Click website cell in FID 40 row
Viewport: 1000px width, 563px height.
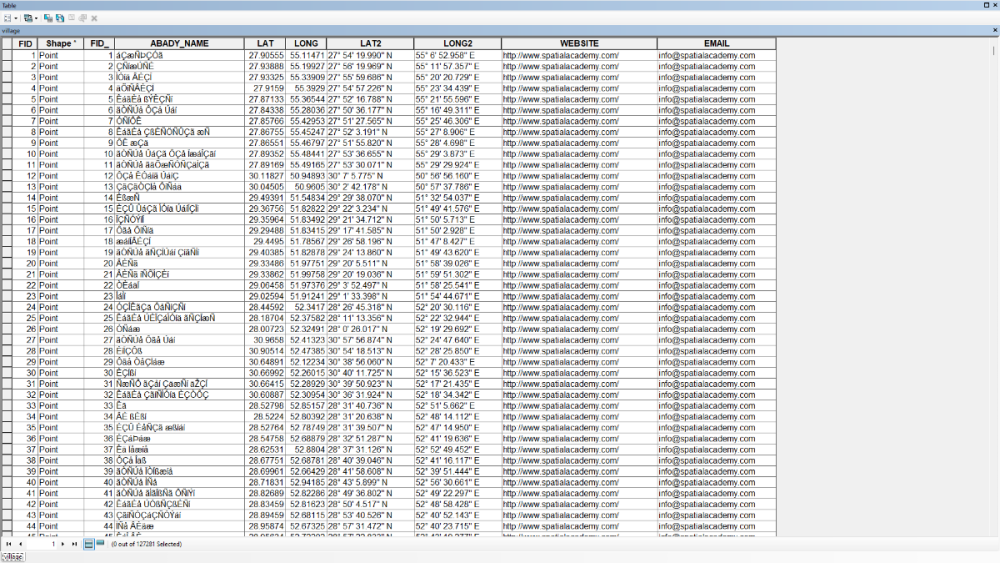[579, 482]
